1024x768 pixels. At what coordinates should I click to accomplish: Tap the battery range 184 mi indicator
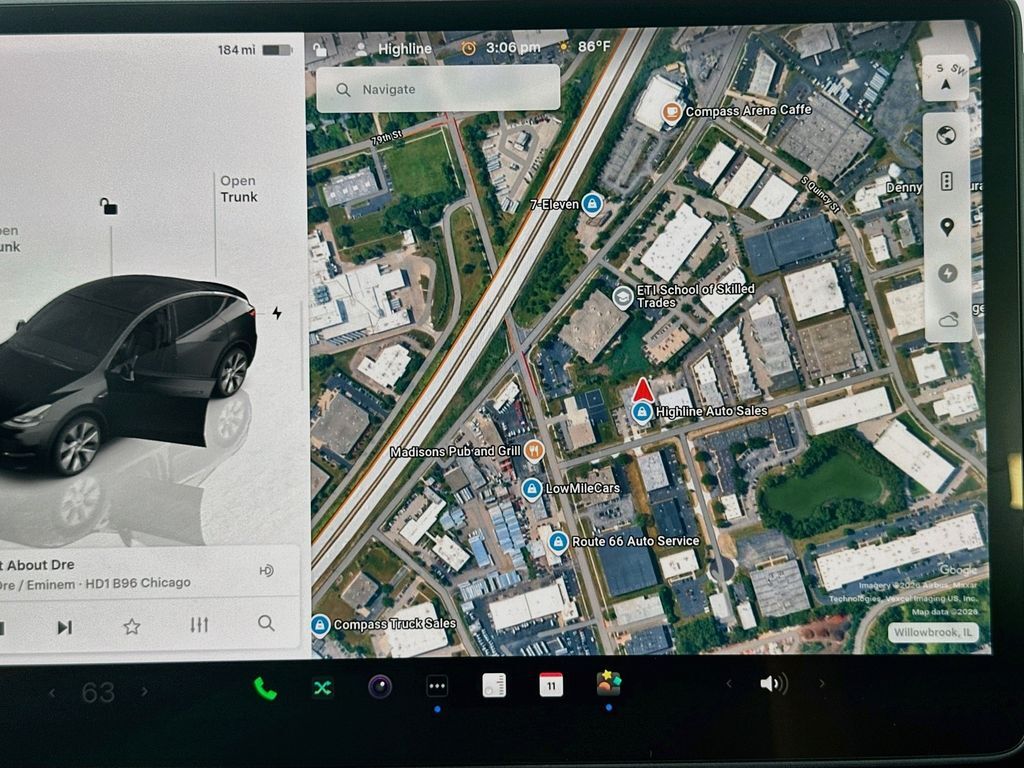click(255, 50)
